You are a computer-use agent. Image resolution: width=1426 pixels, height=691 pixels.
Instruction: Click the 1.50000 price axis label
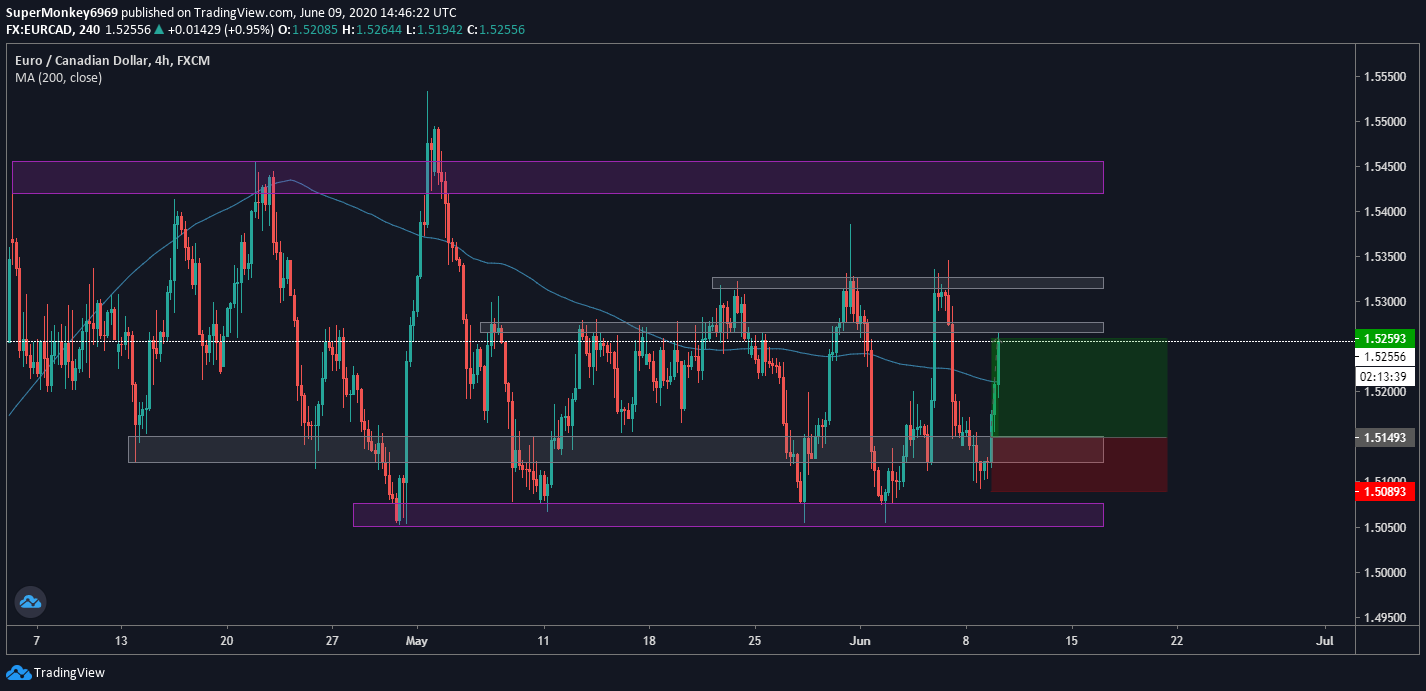coord(1383,573)
